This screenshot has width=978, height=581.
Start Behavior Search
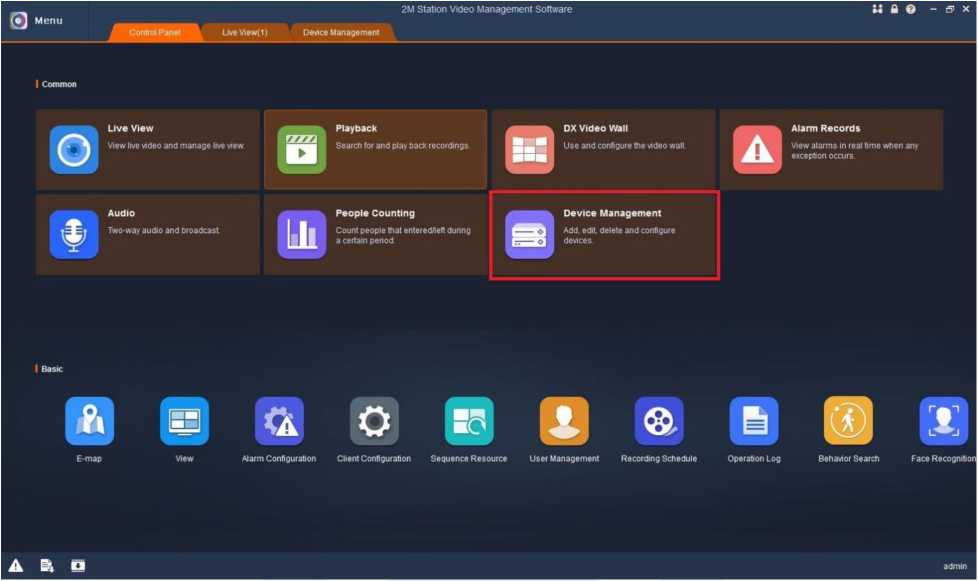[x=848, y=421]
